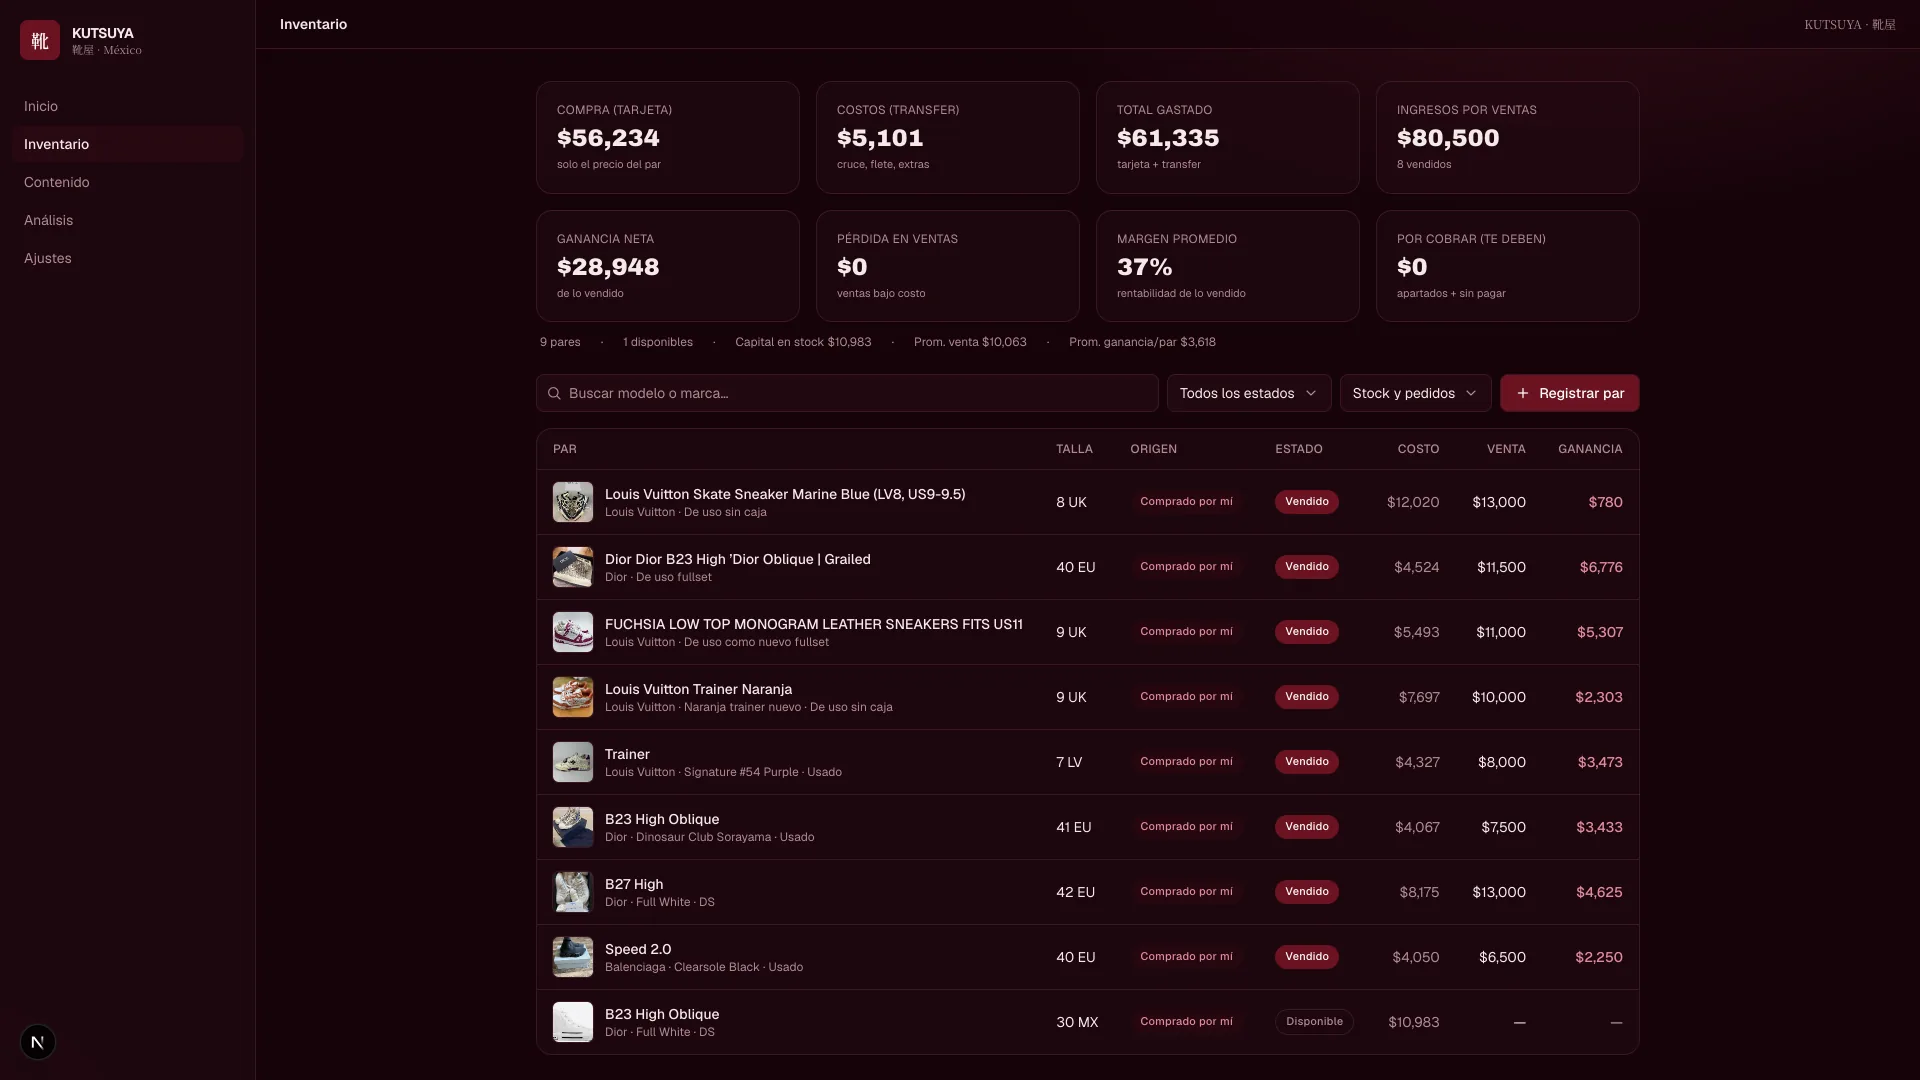The image size is (1920, 1080).
Task: Open the Todos los estados dropdown
Action: (x=1248, y=393)
